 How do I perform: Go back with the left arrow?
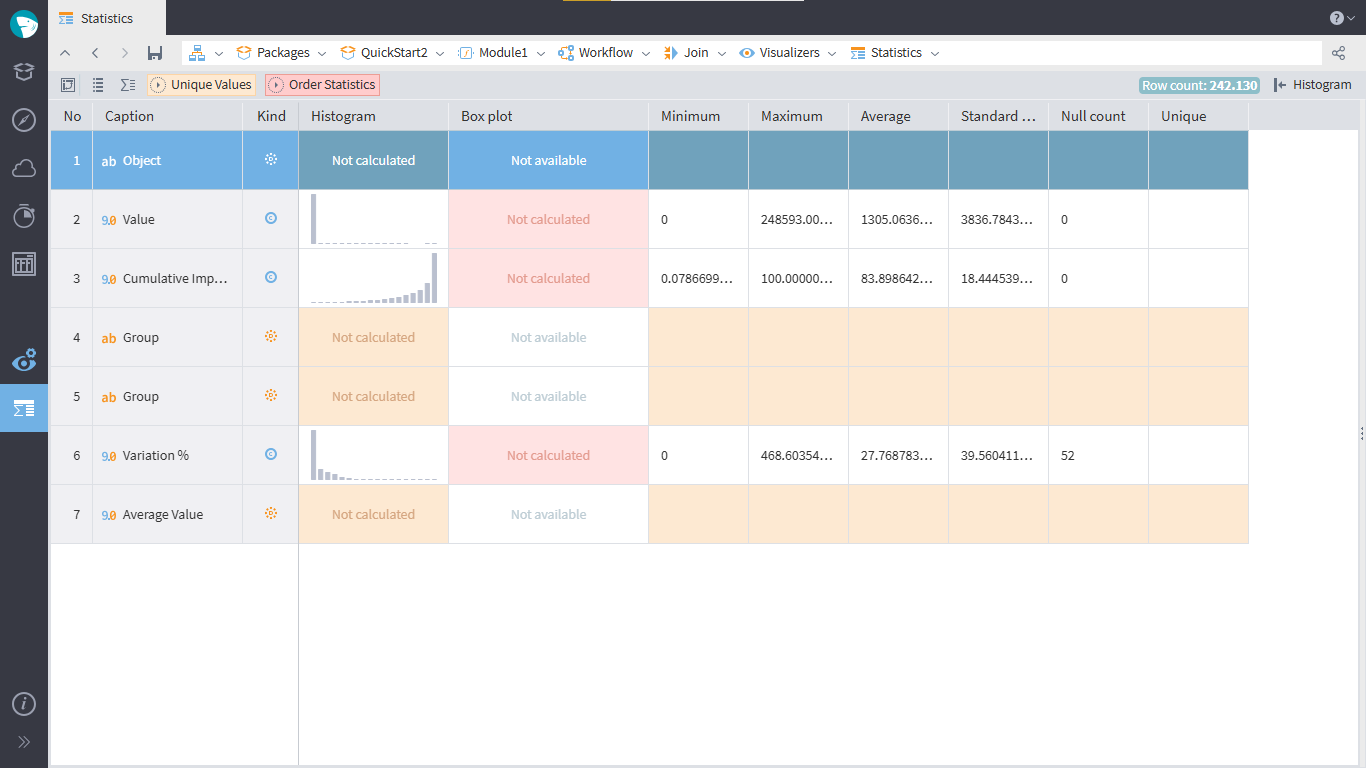point(95,53)
